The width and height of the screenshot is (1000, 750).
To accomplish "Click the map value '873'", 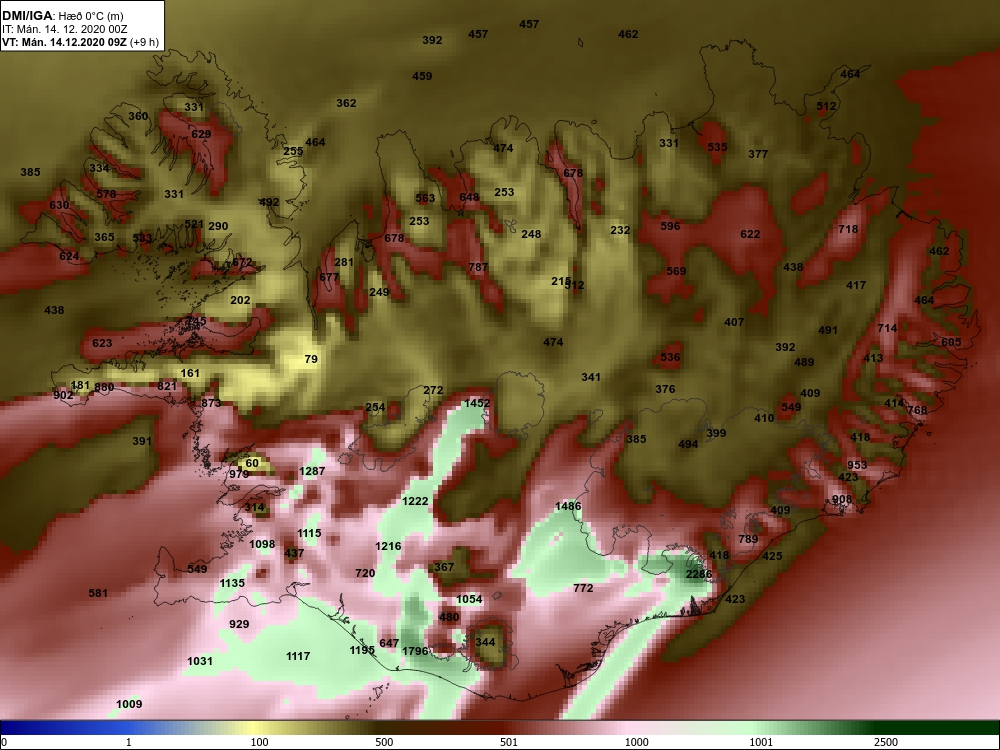I will pyautogui.click(x=210, y=403).
